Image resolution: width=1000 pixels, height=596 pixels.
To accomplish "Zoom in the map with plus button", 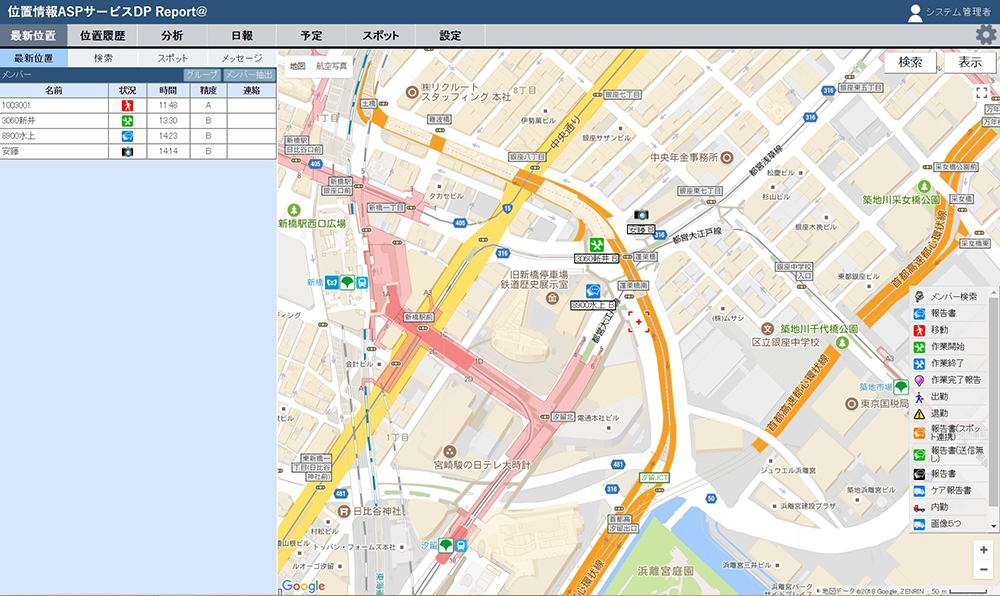I will pyautogui.click(x=983, y=549).
